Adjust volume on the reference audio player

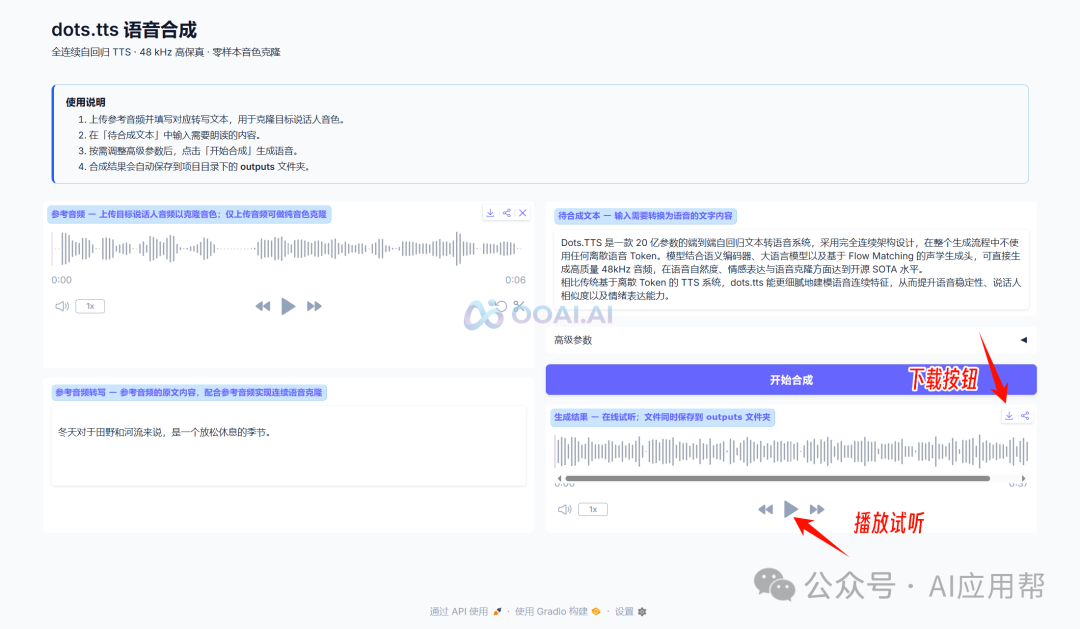click(x=62, y=306)
